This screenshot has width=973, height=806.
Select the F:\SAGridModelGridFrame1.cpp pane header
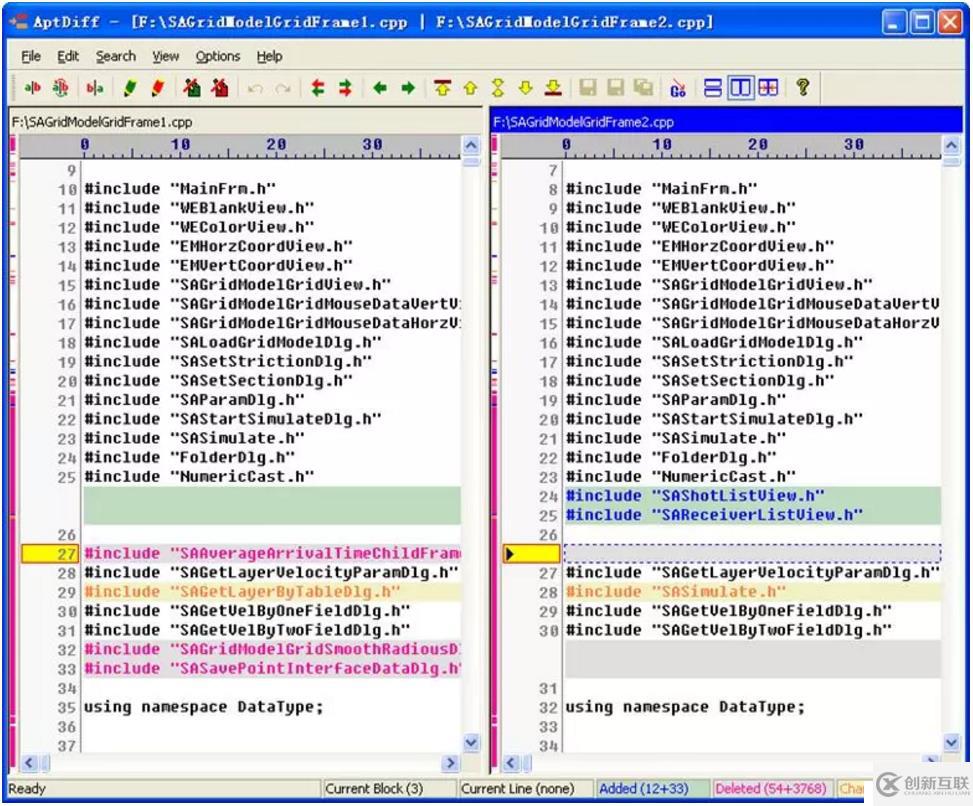point(246,122)
